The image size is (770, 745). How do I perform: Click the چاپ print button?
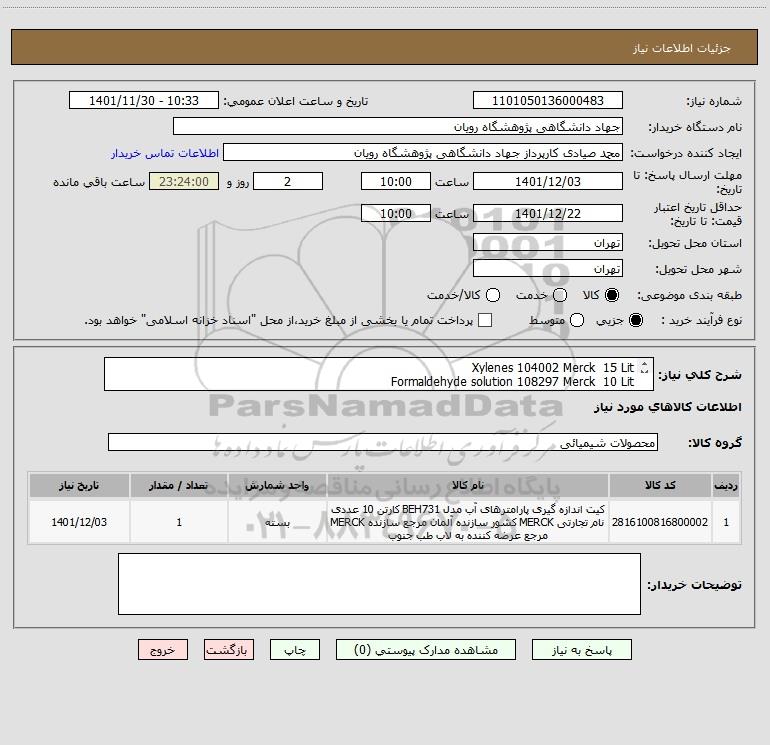tap(295, 650)
